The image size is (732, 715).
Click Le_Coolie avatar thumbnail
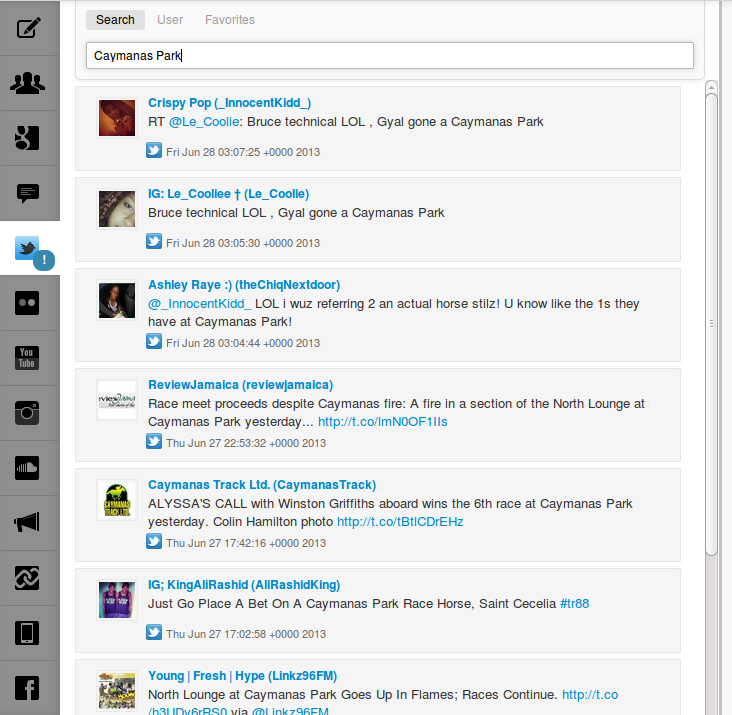coord(117,209)
